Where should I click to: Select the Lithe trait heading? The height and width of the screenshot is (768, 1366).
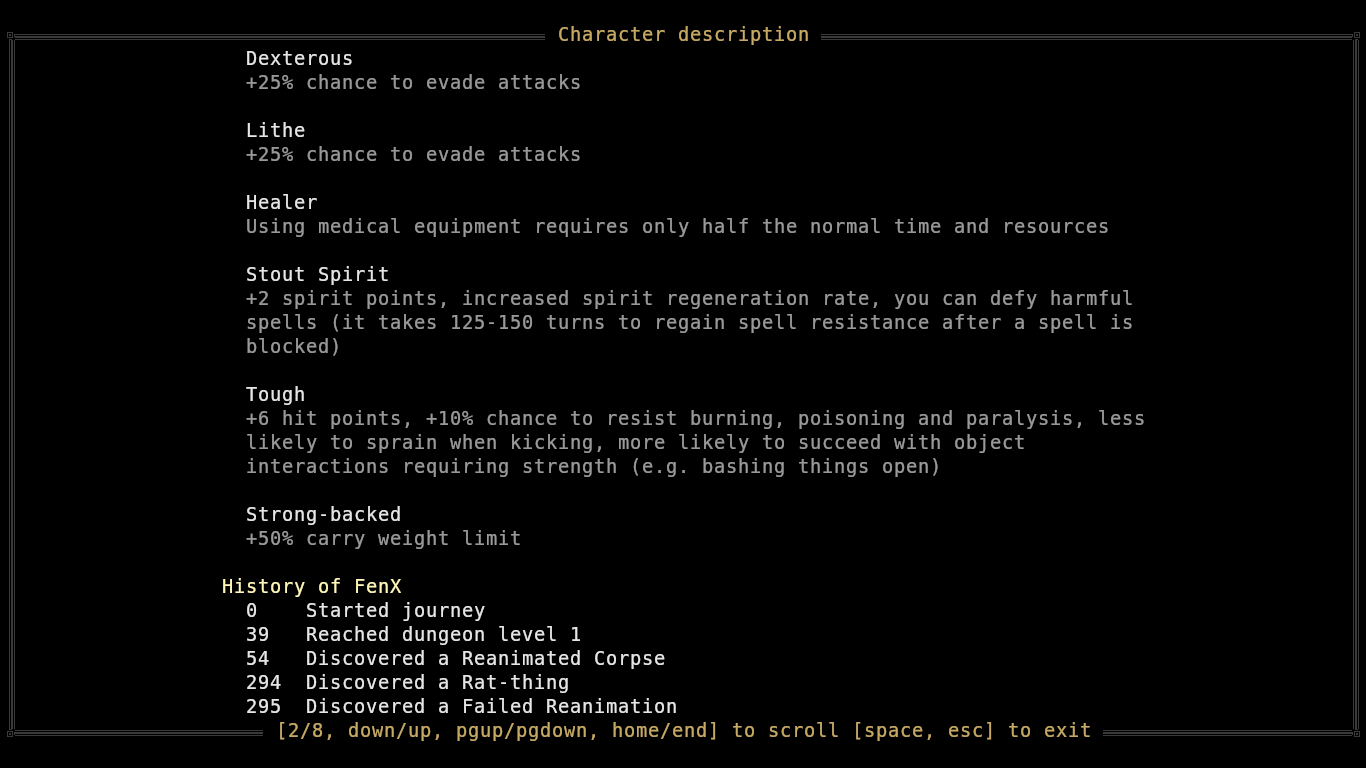tap(275, 131)
